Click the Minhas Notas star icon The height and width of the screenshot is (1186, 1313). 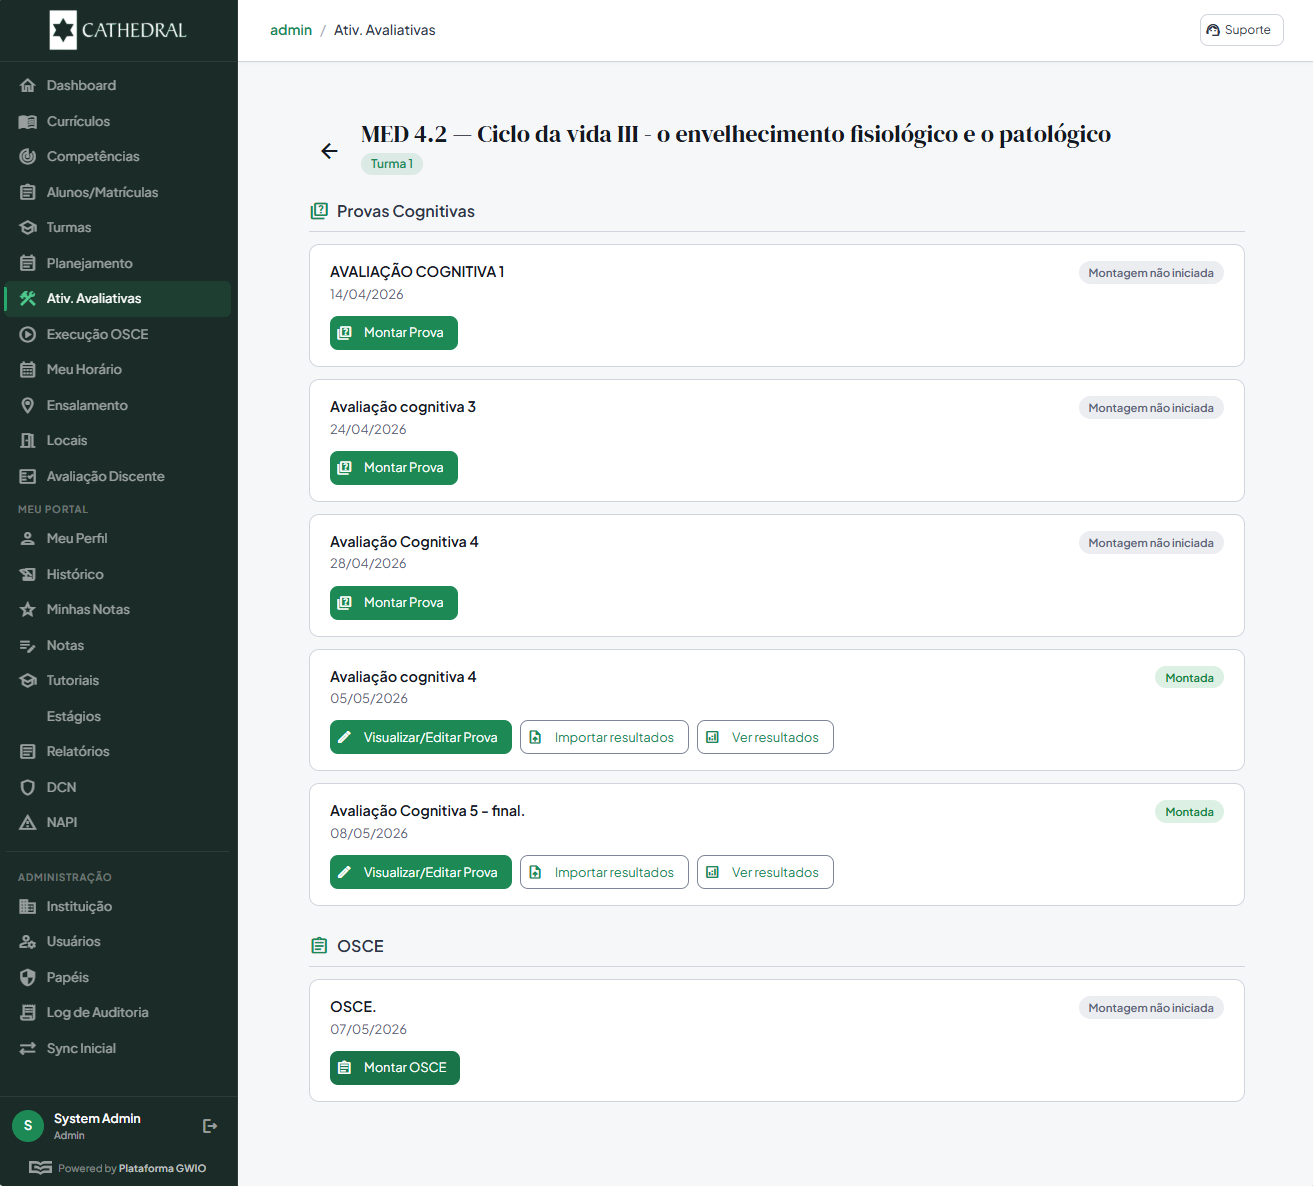28,610
